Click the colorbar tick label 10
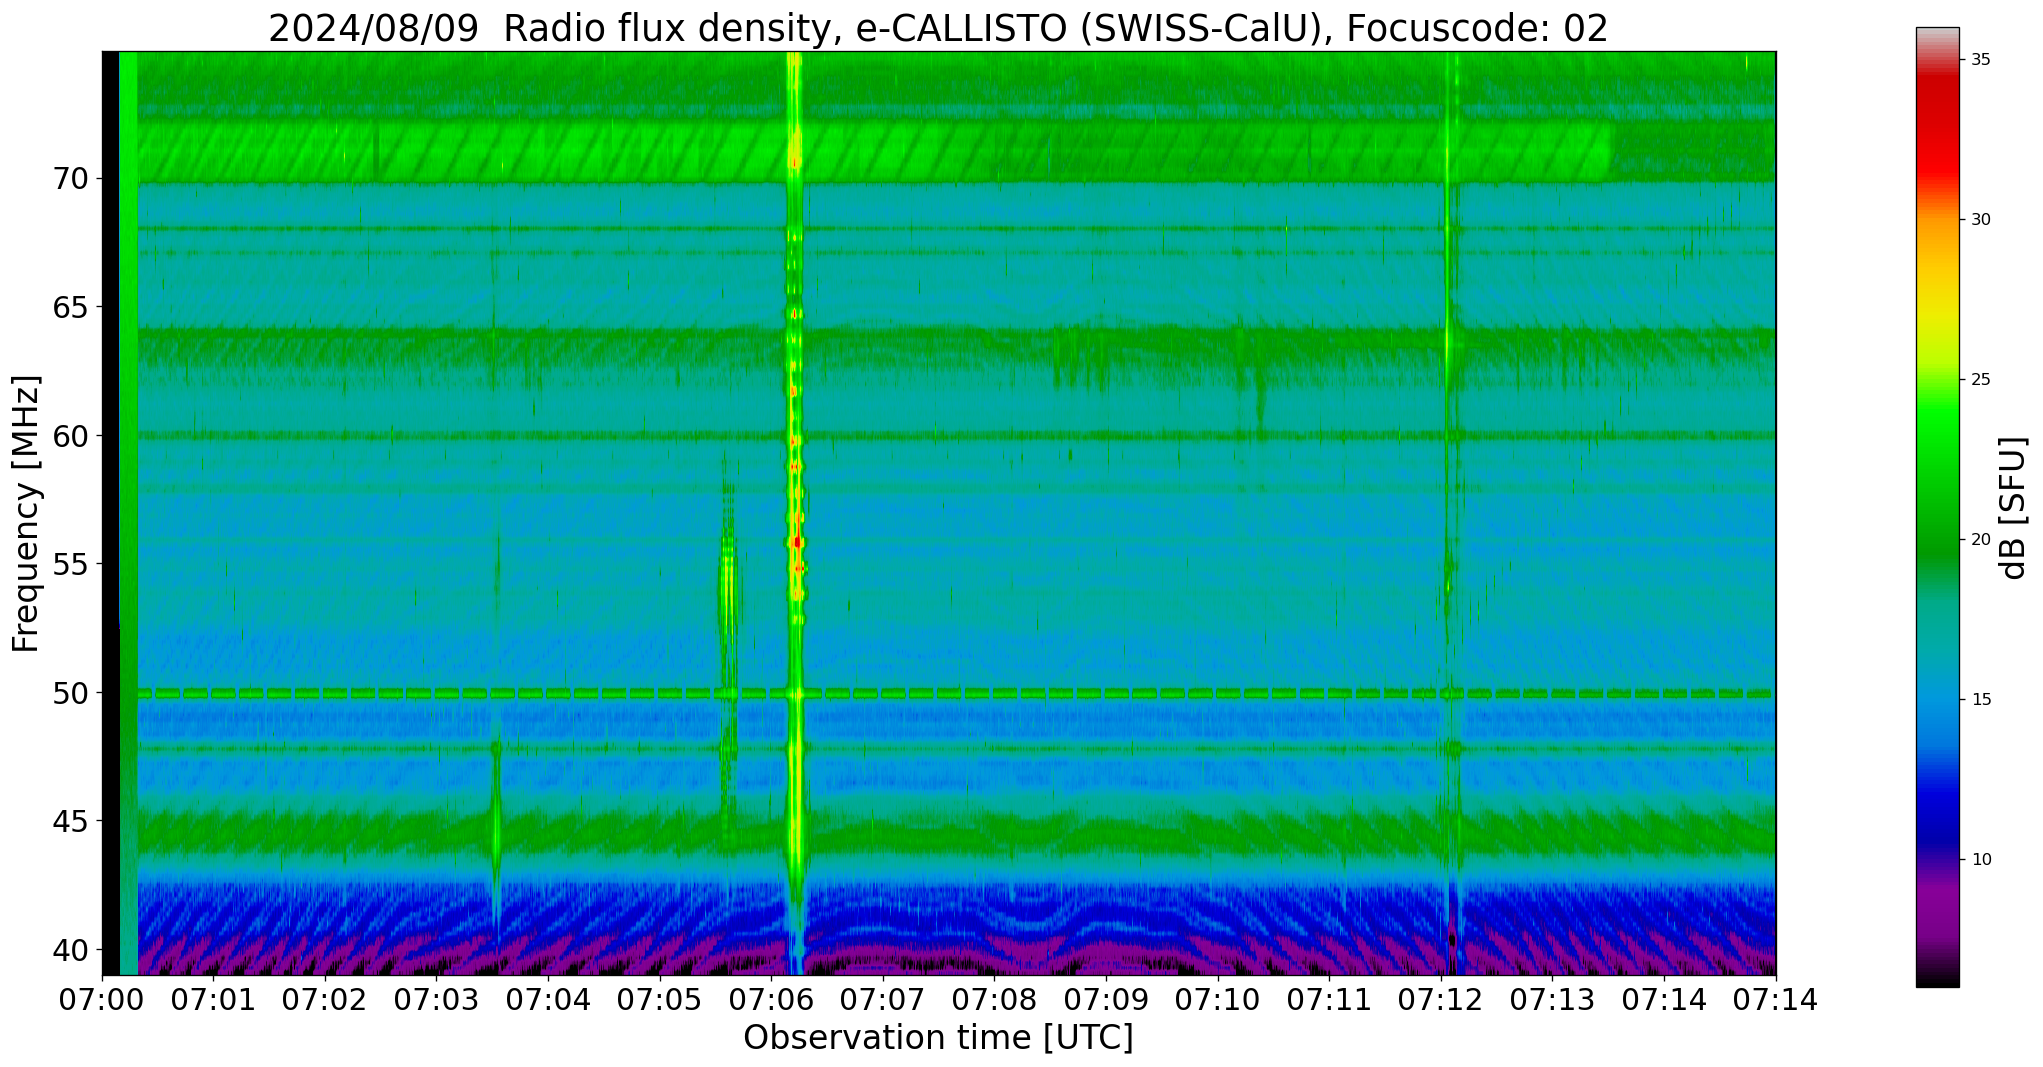The height and width of the screenshot is (1067, 2043). coord(1980,859)
